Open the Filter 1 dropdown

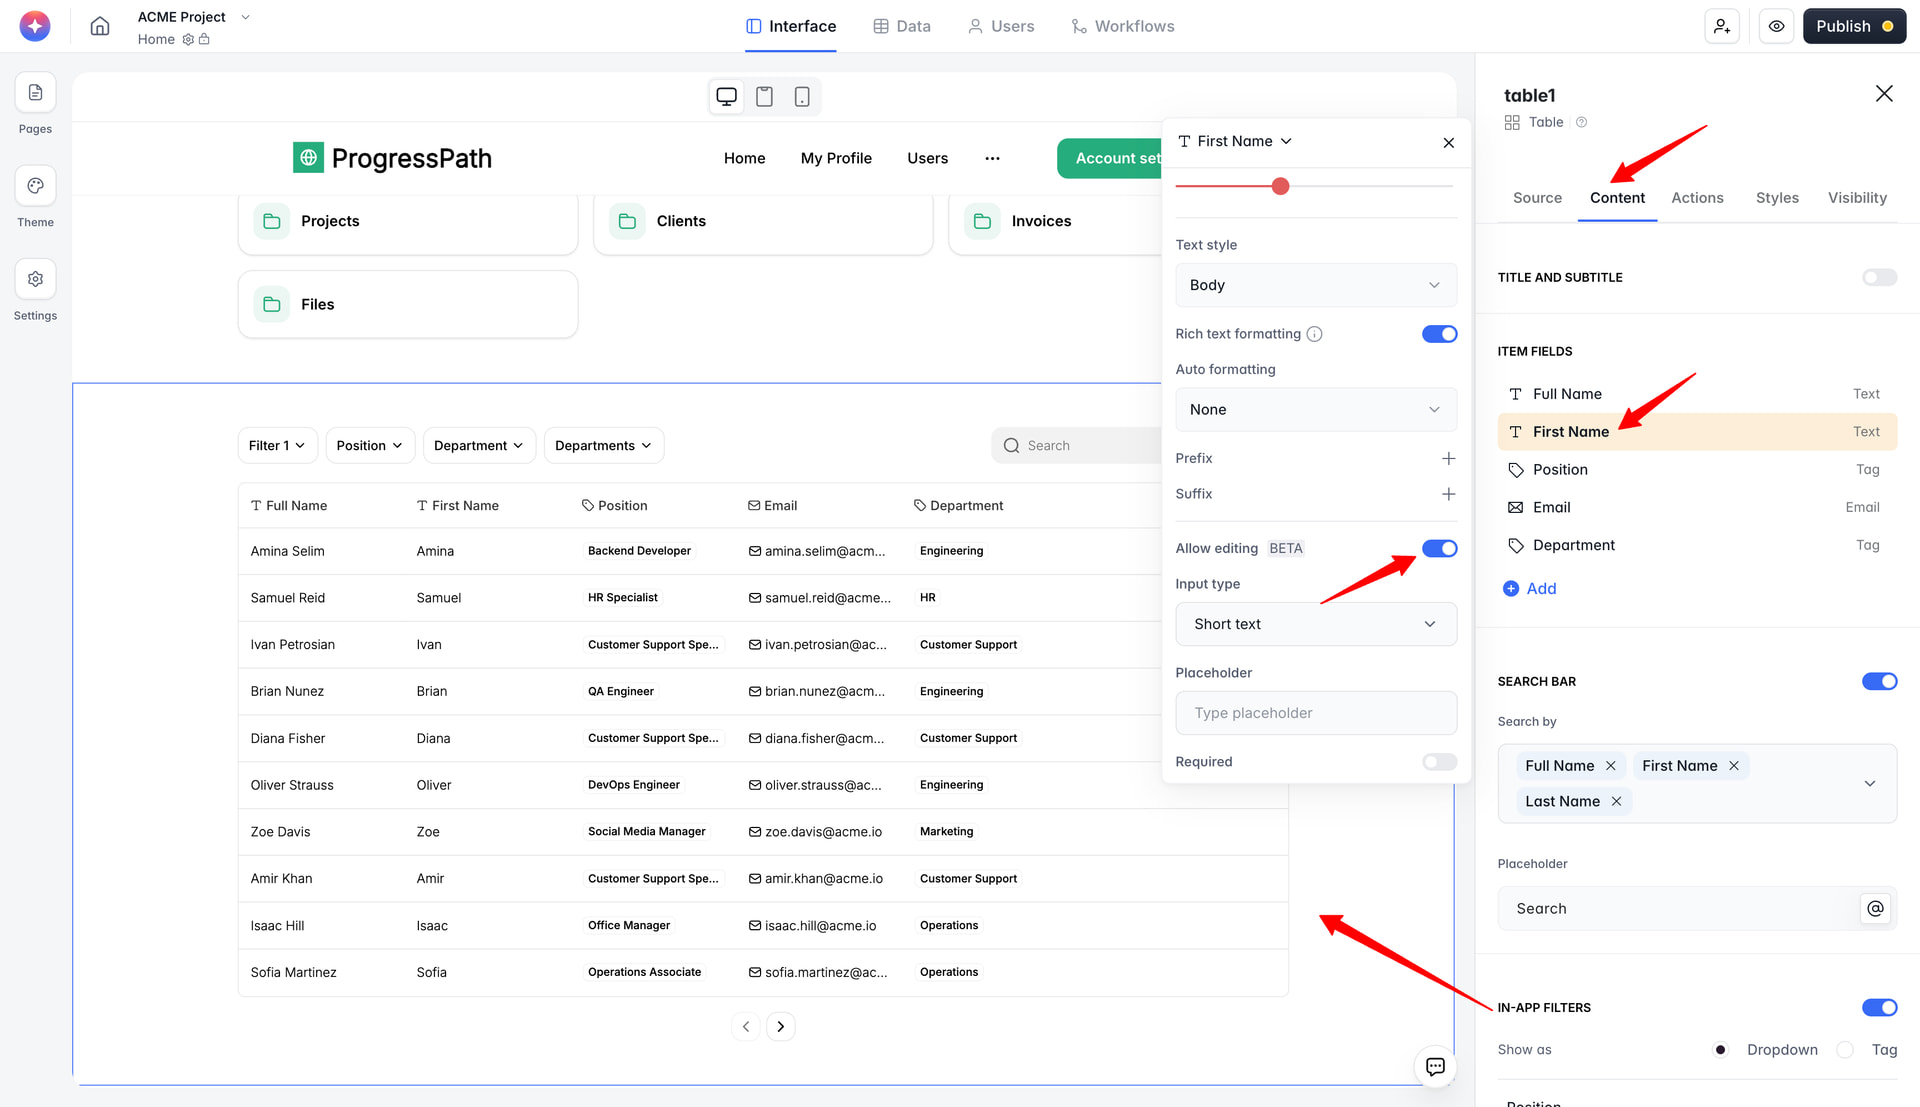277,446
